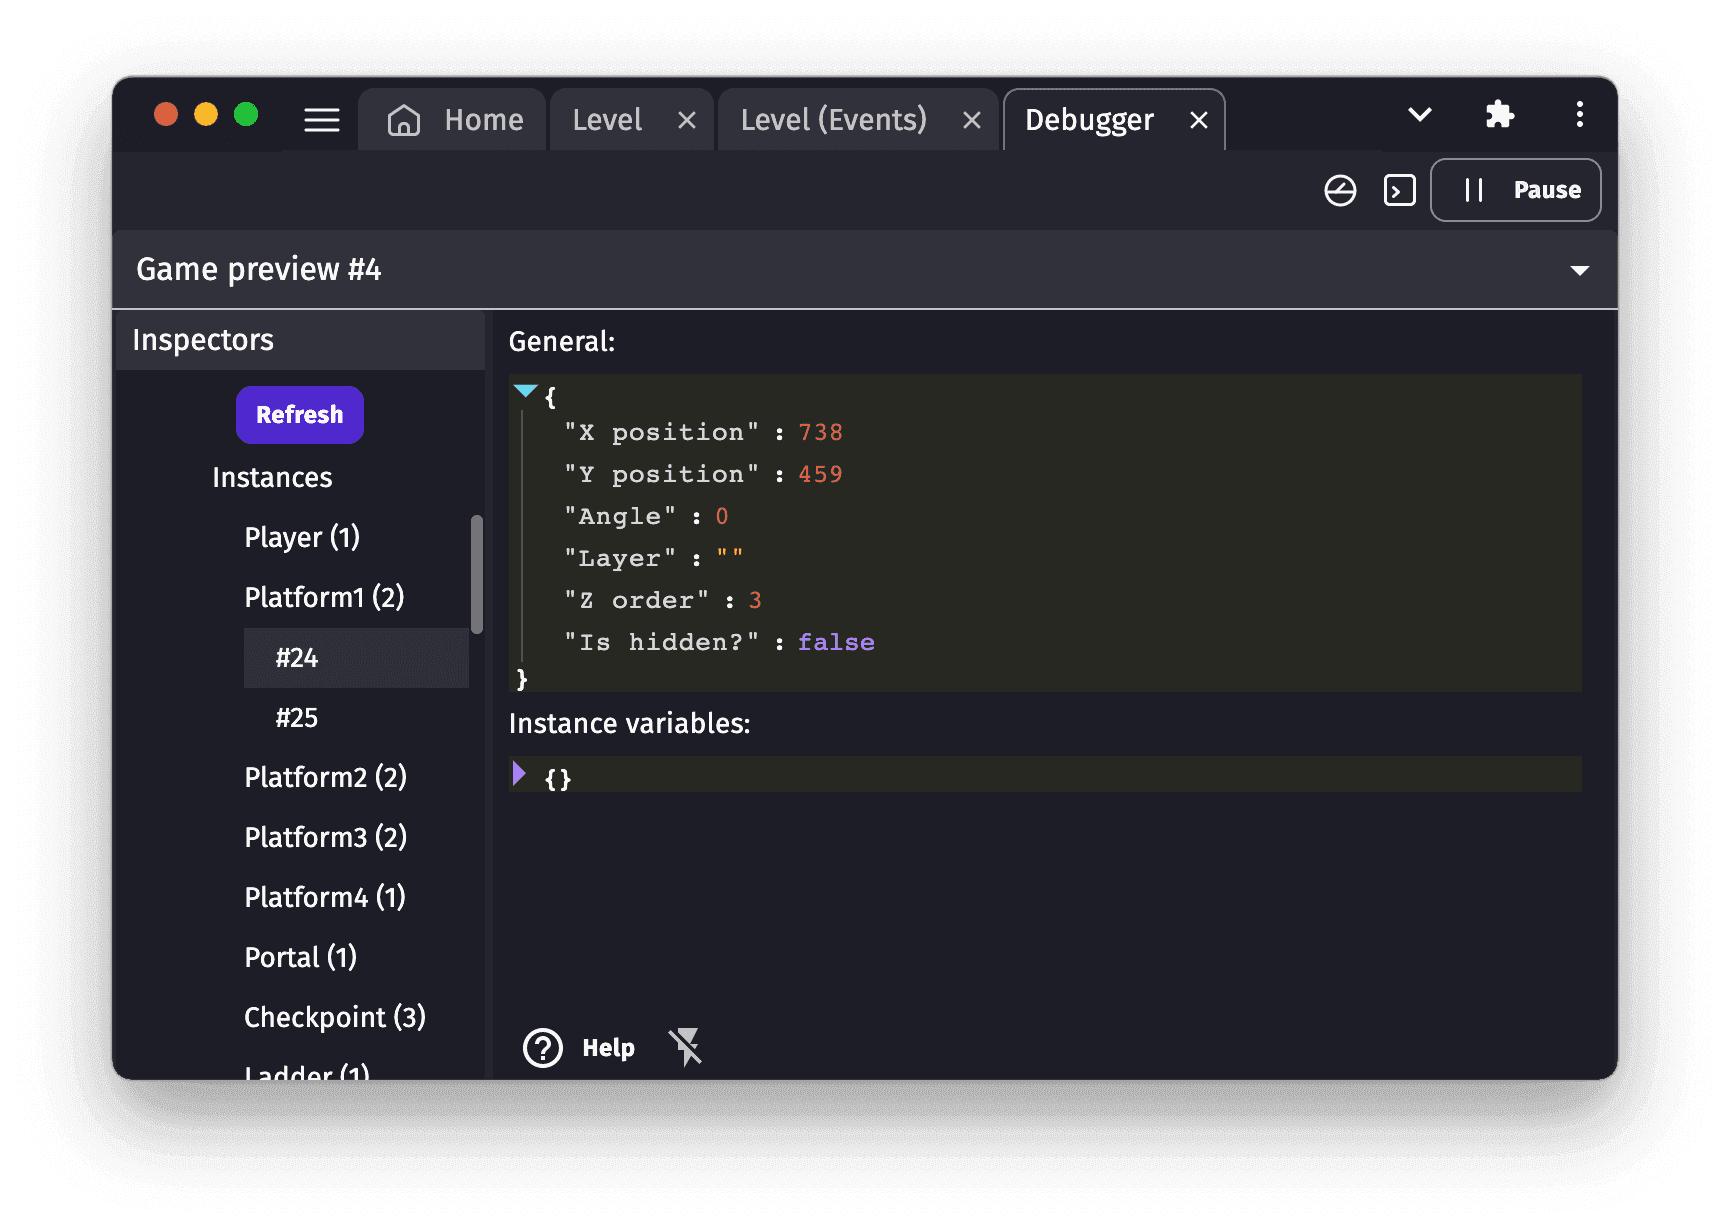
Task: Click the Inspectors list scrollbar
Action: coord(477,574)
